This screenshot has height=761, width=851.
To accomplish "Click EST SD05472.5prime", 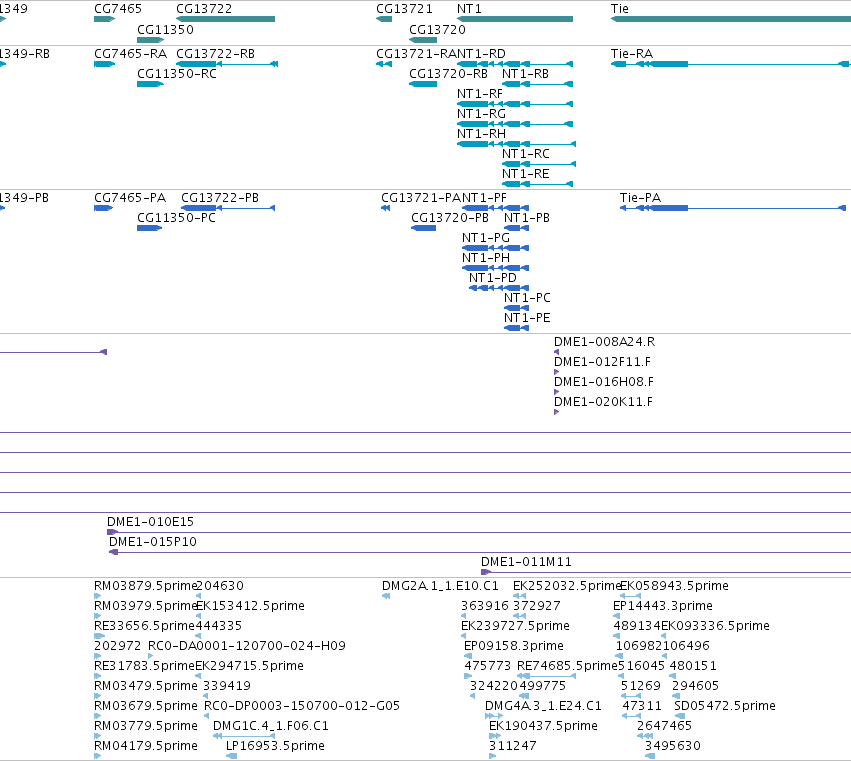I will point(725,706).
